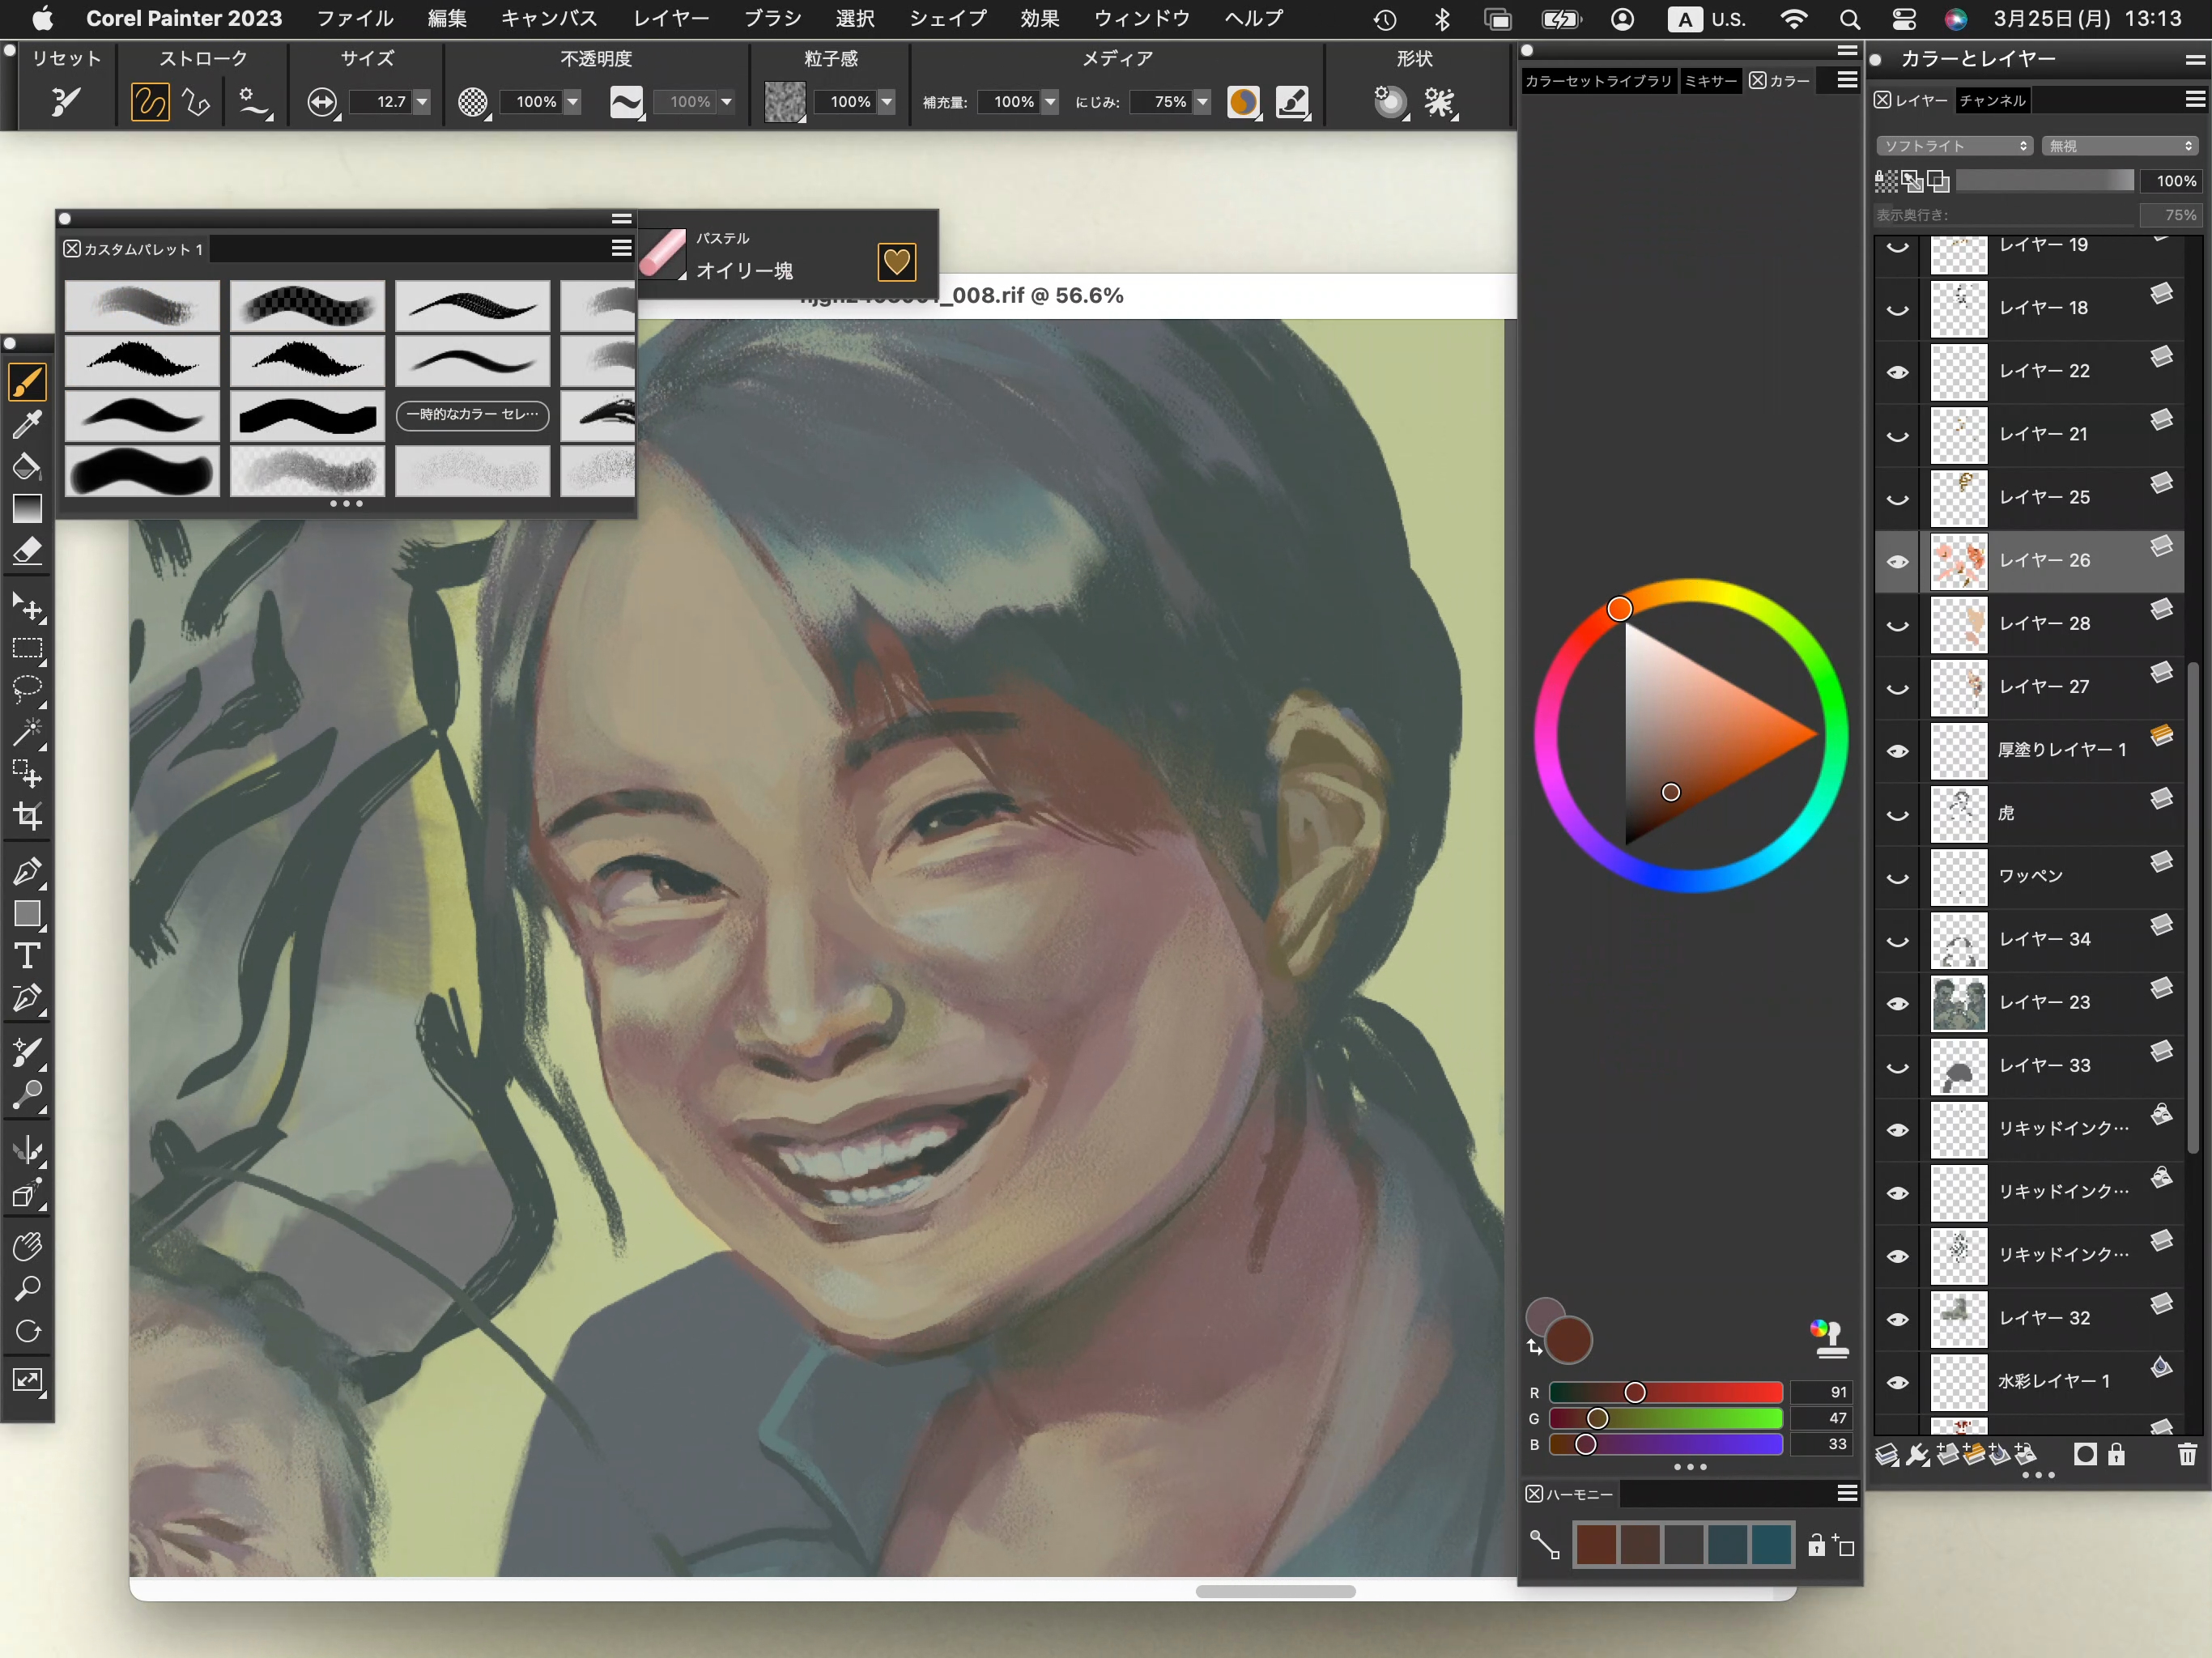Select the Pen tool
The width and height of the screenshot is (2212, 1658).
tap(27, 872)
